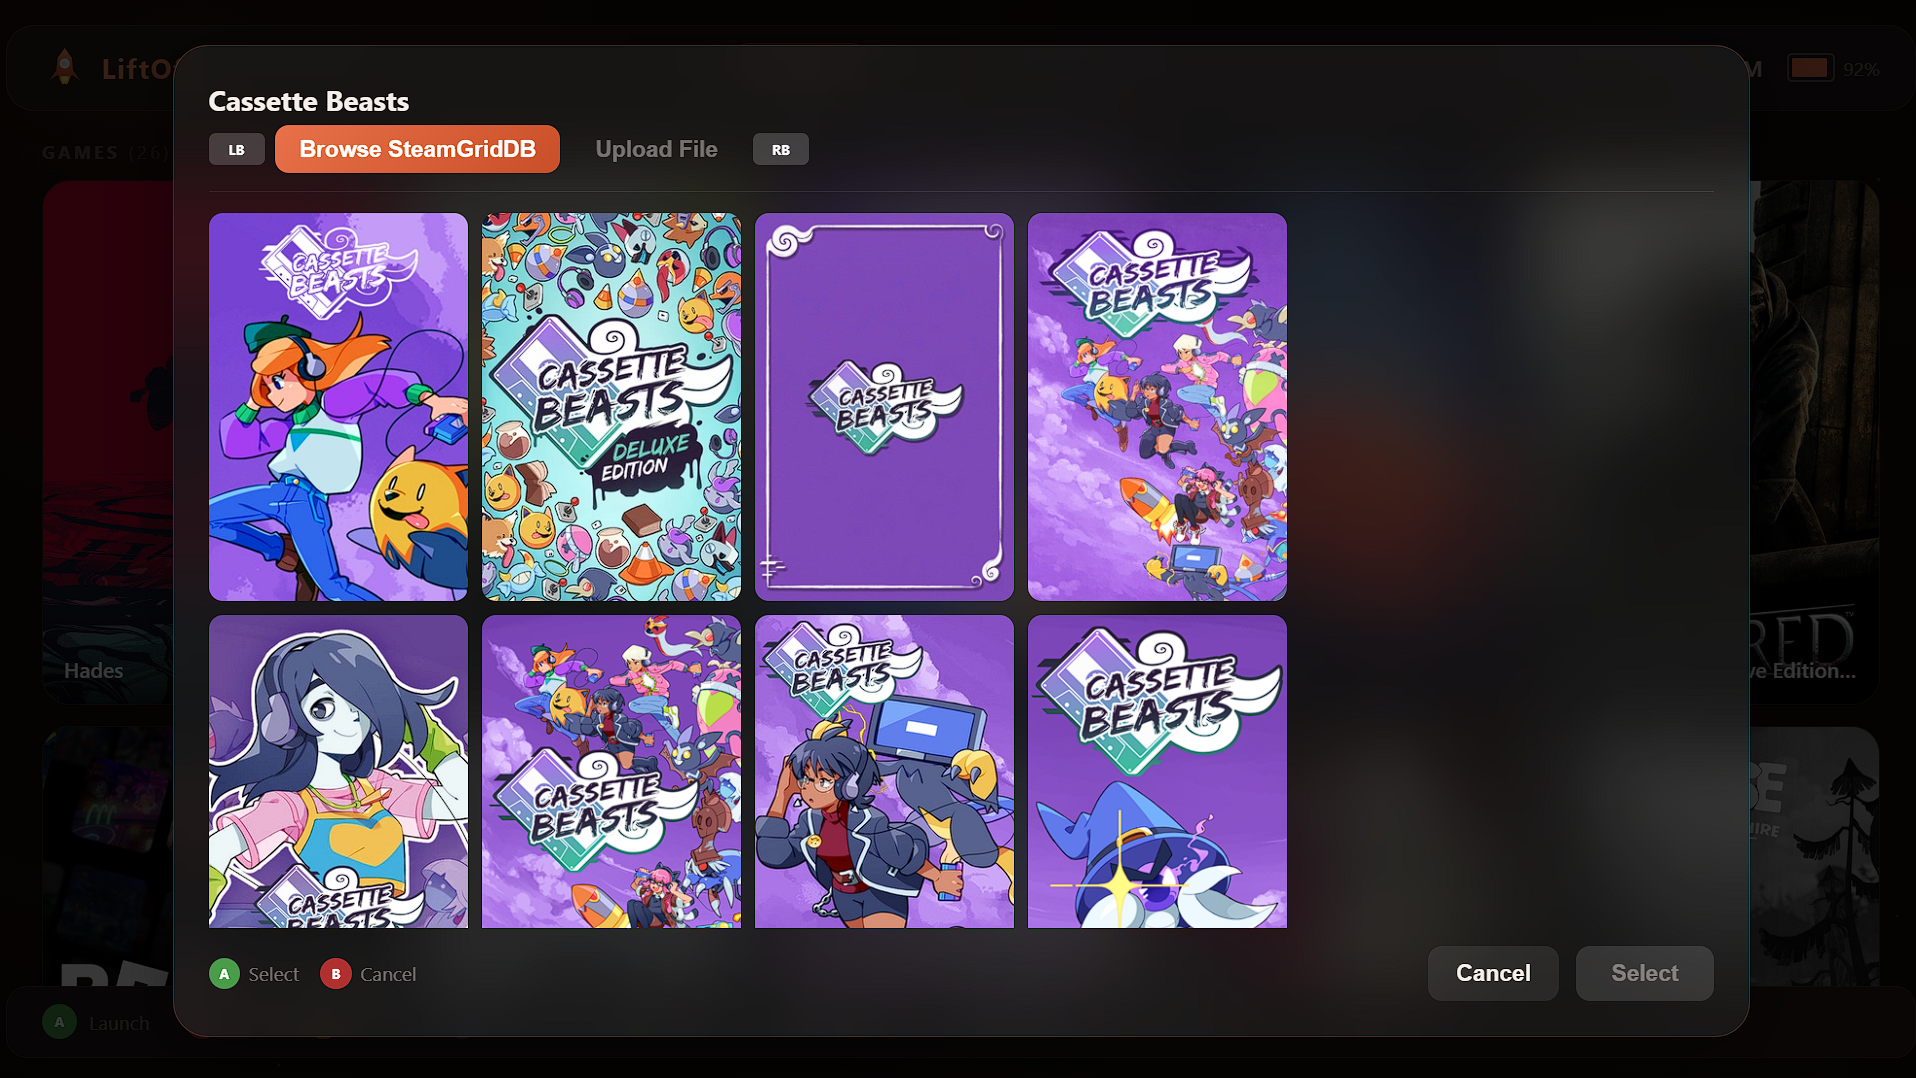The height and width of the screenshot is (1078, 1916).
Task: Click the battery indicator in the top bar
Action: (1810, 68)
